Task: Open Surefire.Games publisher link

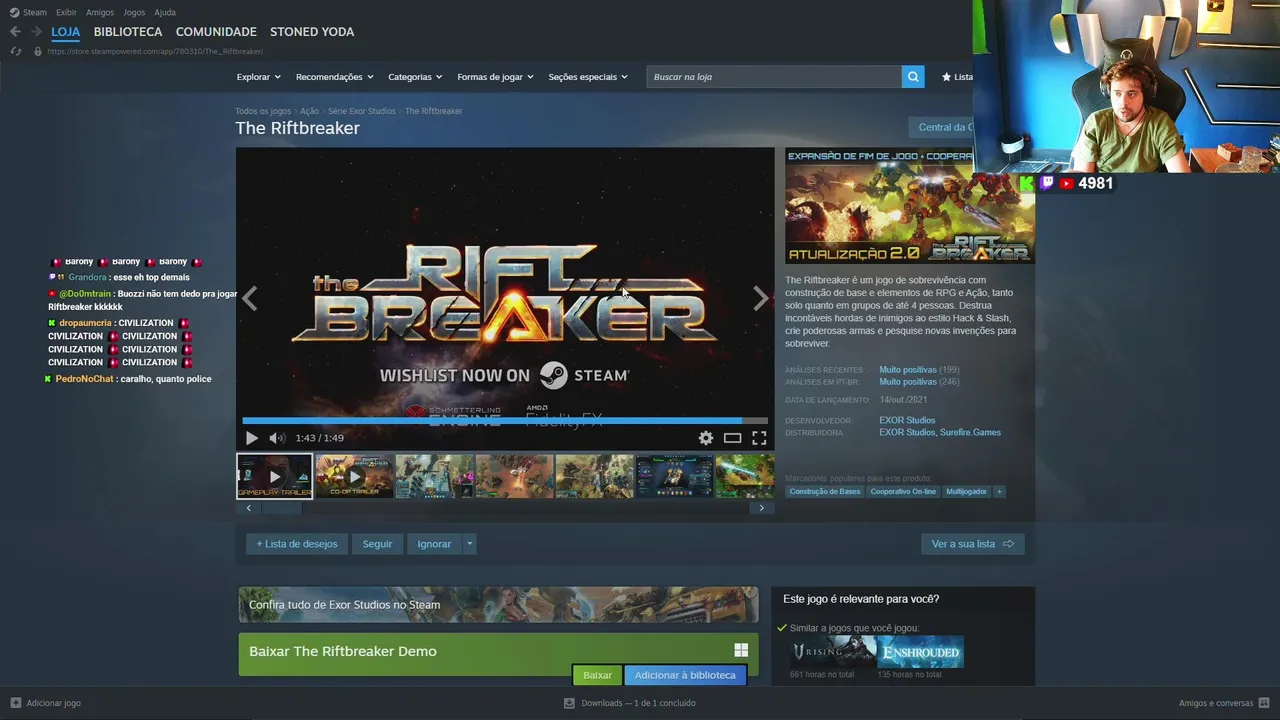Action: pyautogui.click(x=971, y=433)
